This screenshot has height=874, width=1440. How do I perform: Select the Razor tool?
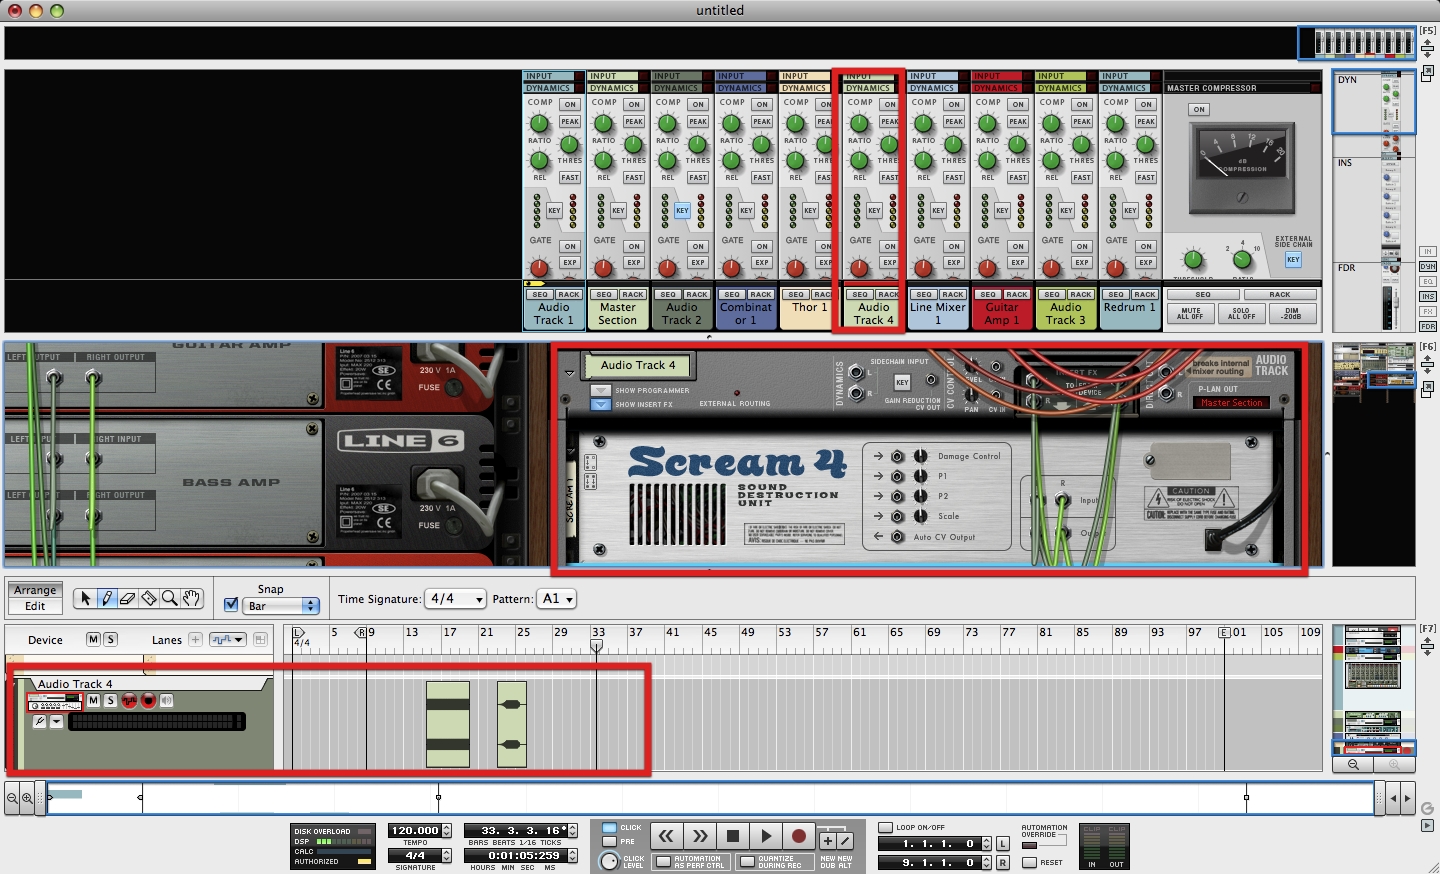(149, 598)
